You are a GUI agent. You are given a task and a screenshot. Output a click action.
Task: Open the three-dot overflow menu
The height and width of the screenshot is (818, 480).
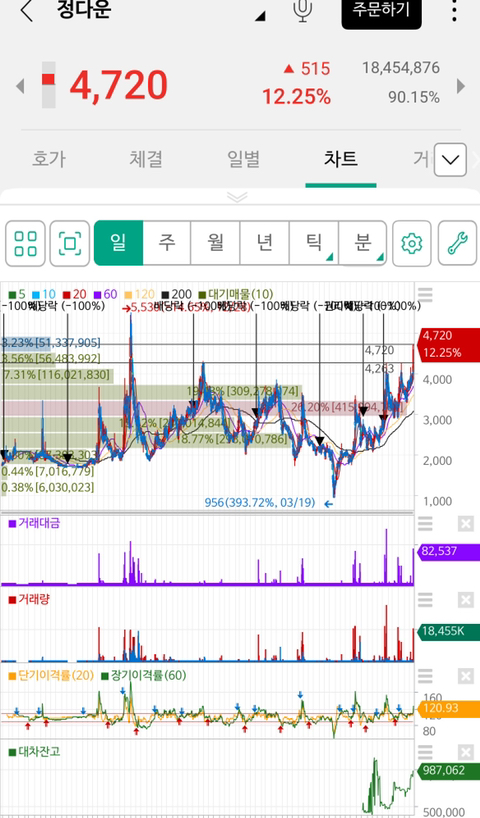pyautogui.click(x=454, y=10)
